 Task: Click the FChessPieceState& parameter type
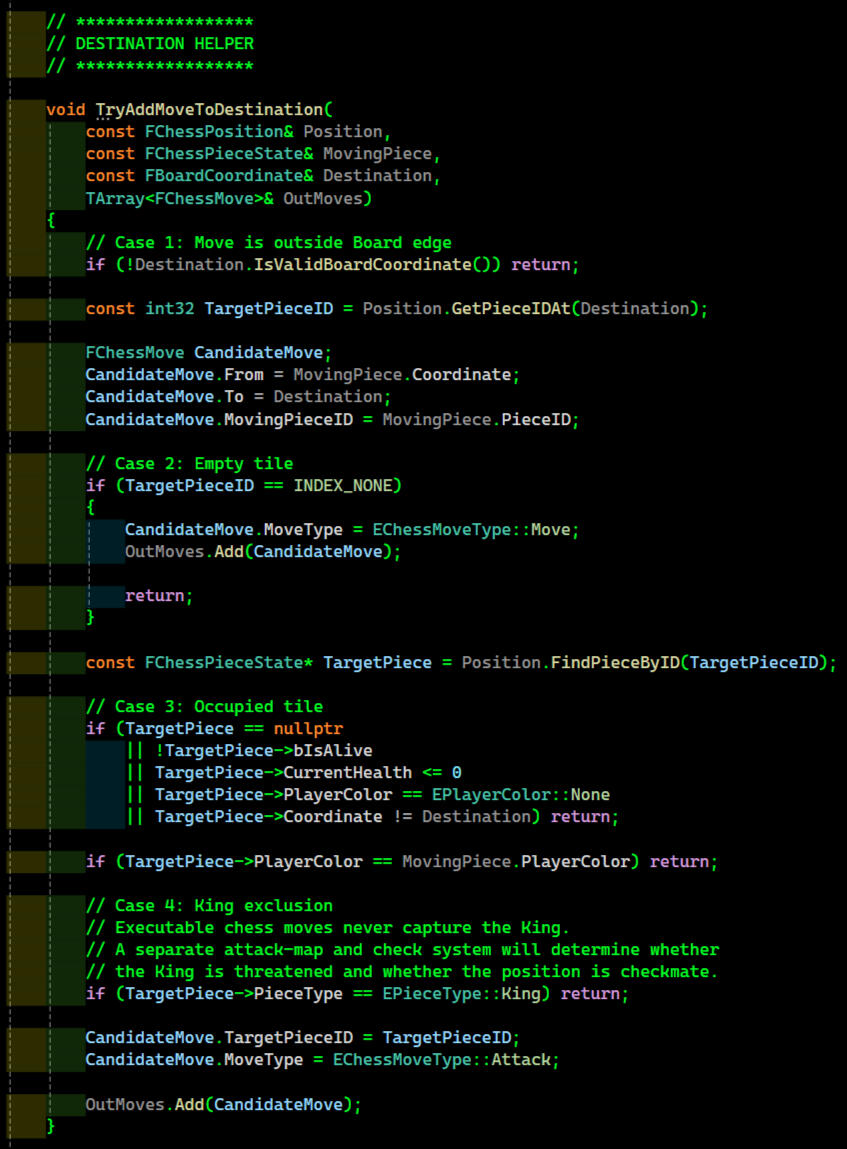point(229,154)
